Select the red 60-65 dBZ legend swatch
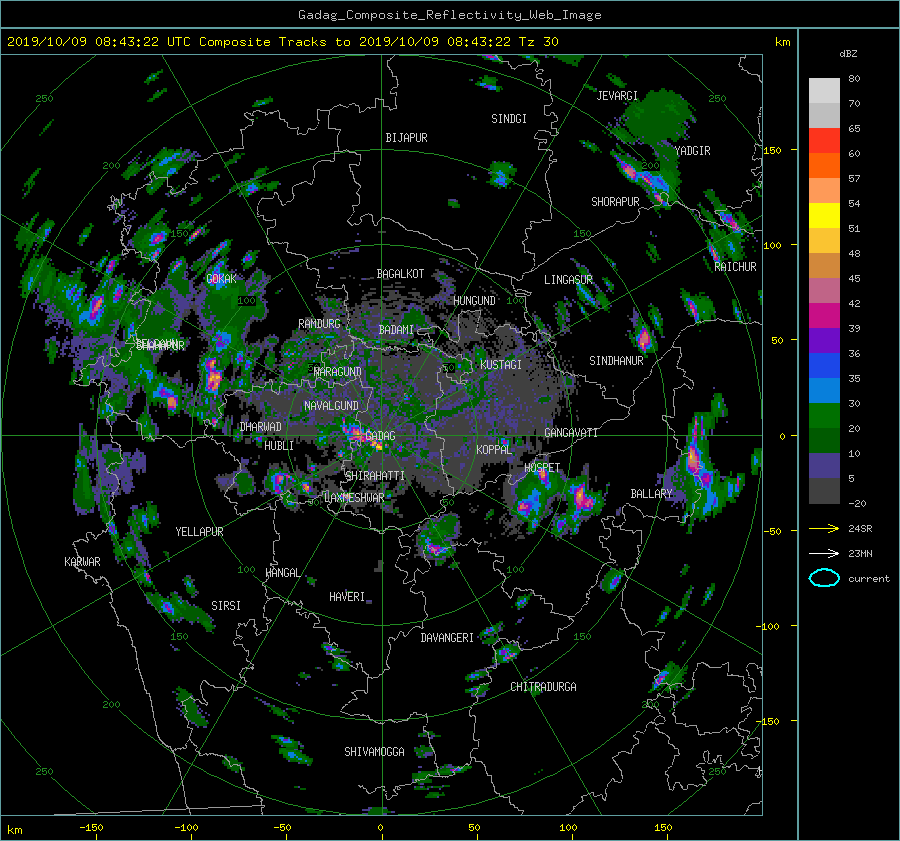This screenshot has height=841, width=900. tap(824, 140)
